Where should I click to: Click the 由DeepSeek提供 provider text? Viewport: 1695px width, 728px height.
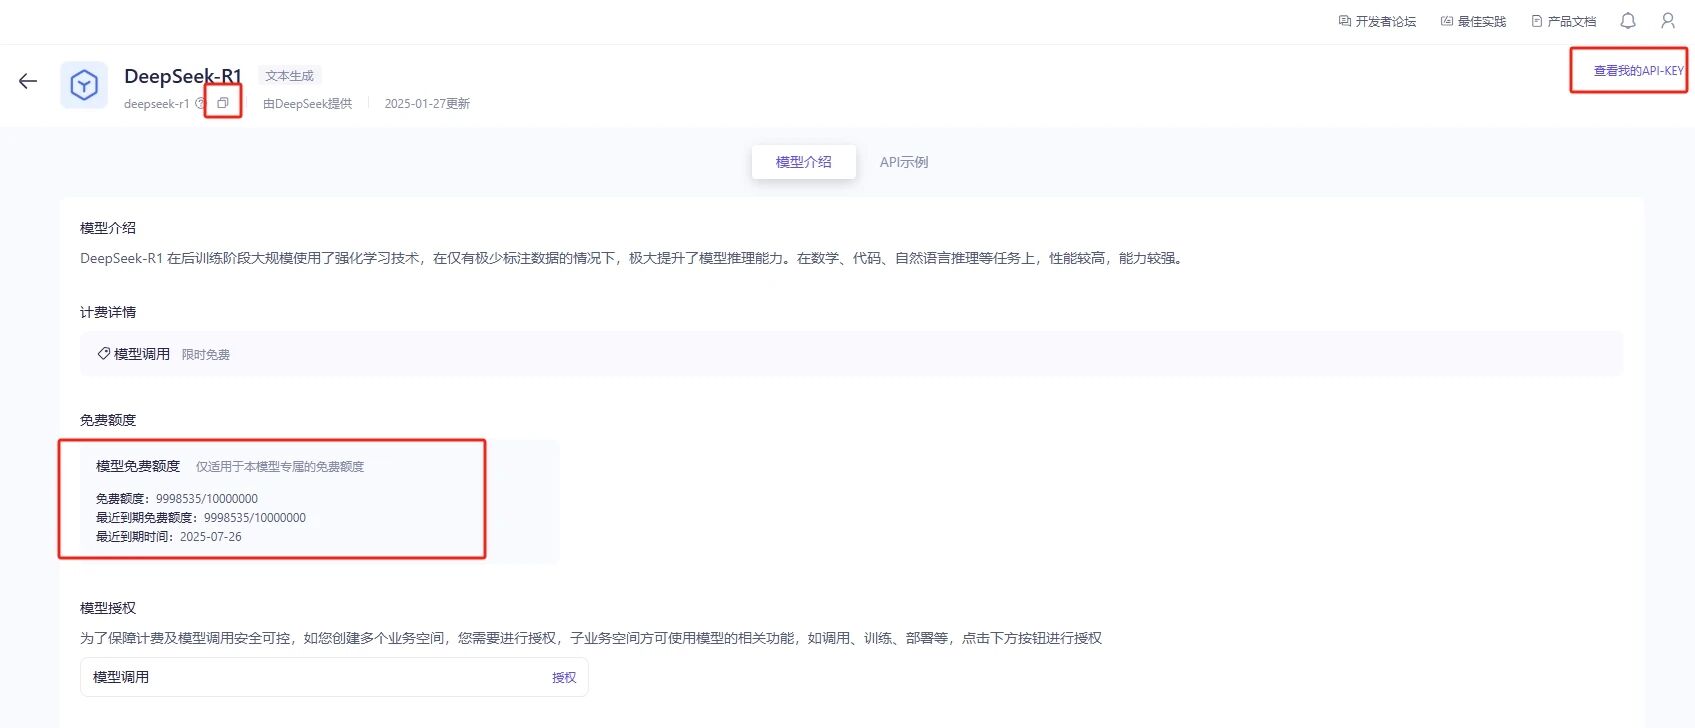click(308, 104)
